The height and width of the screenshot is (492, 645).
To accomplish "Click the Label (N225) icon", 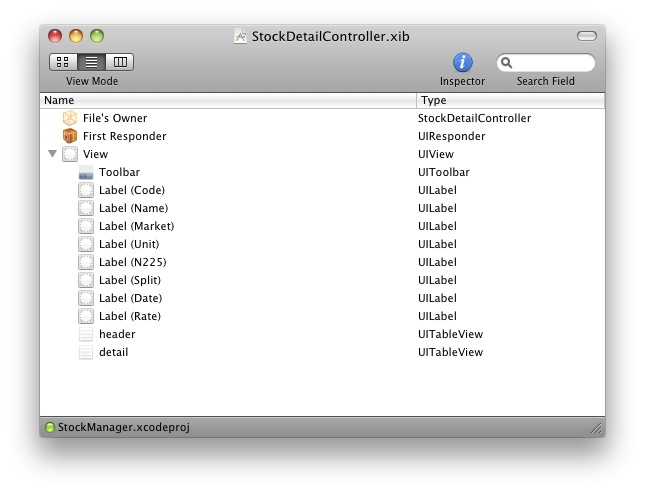I will point(86,262).
